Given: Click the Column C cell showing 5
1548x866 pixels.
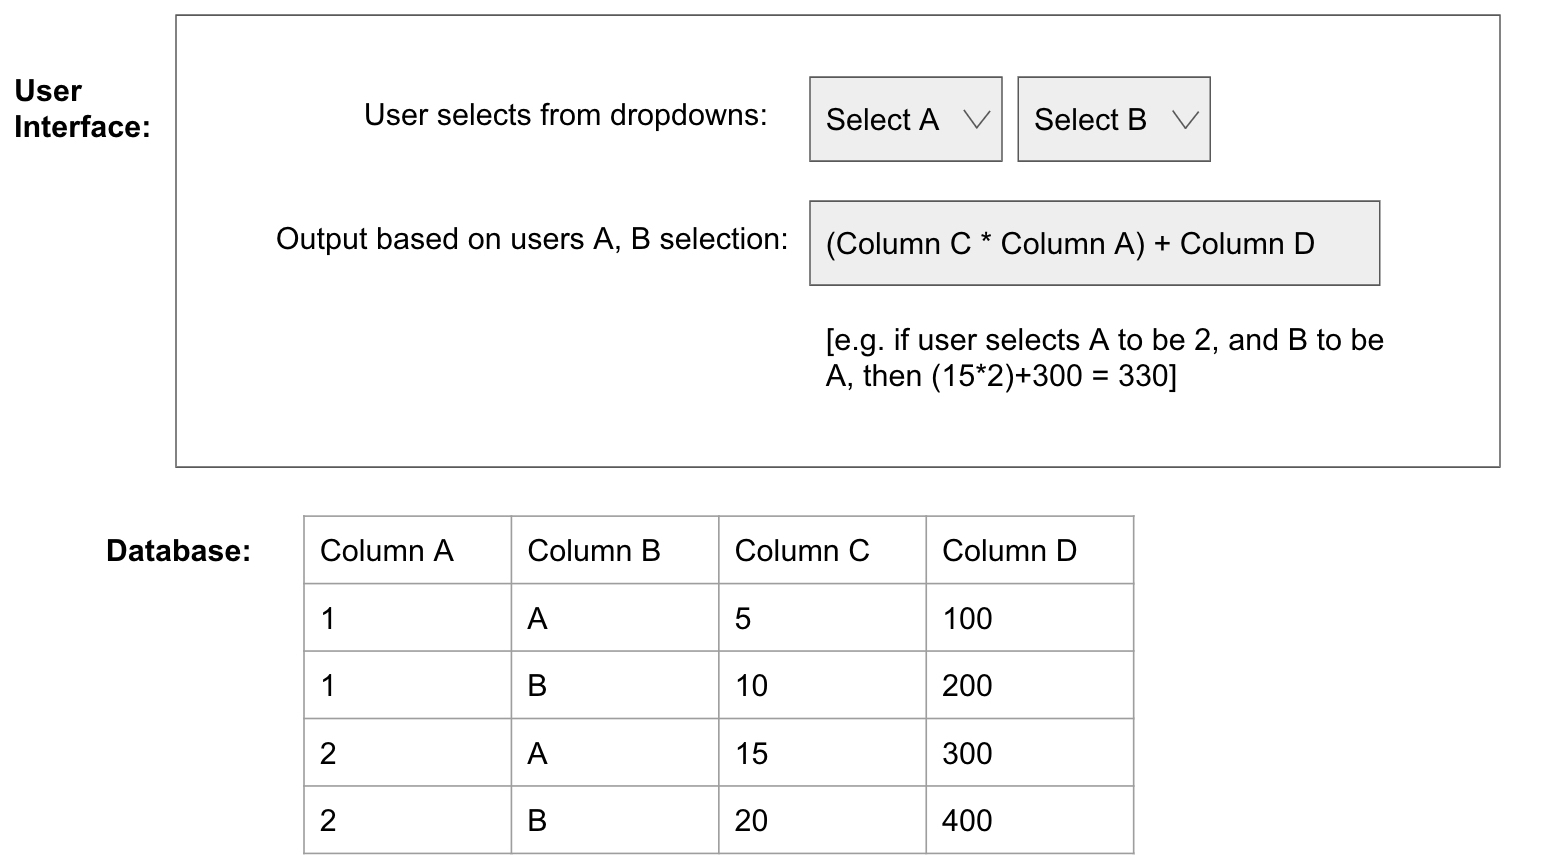Looking at the screenshot, I should point(821,618).
